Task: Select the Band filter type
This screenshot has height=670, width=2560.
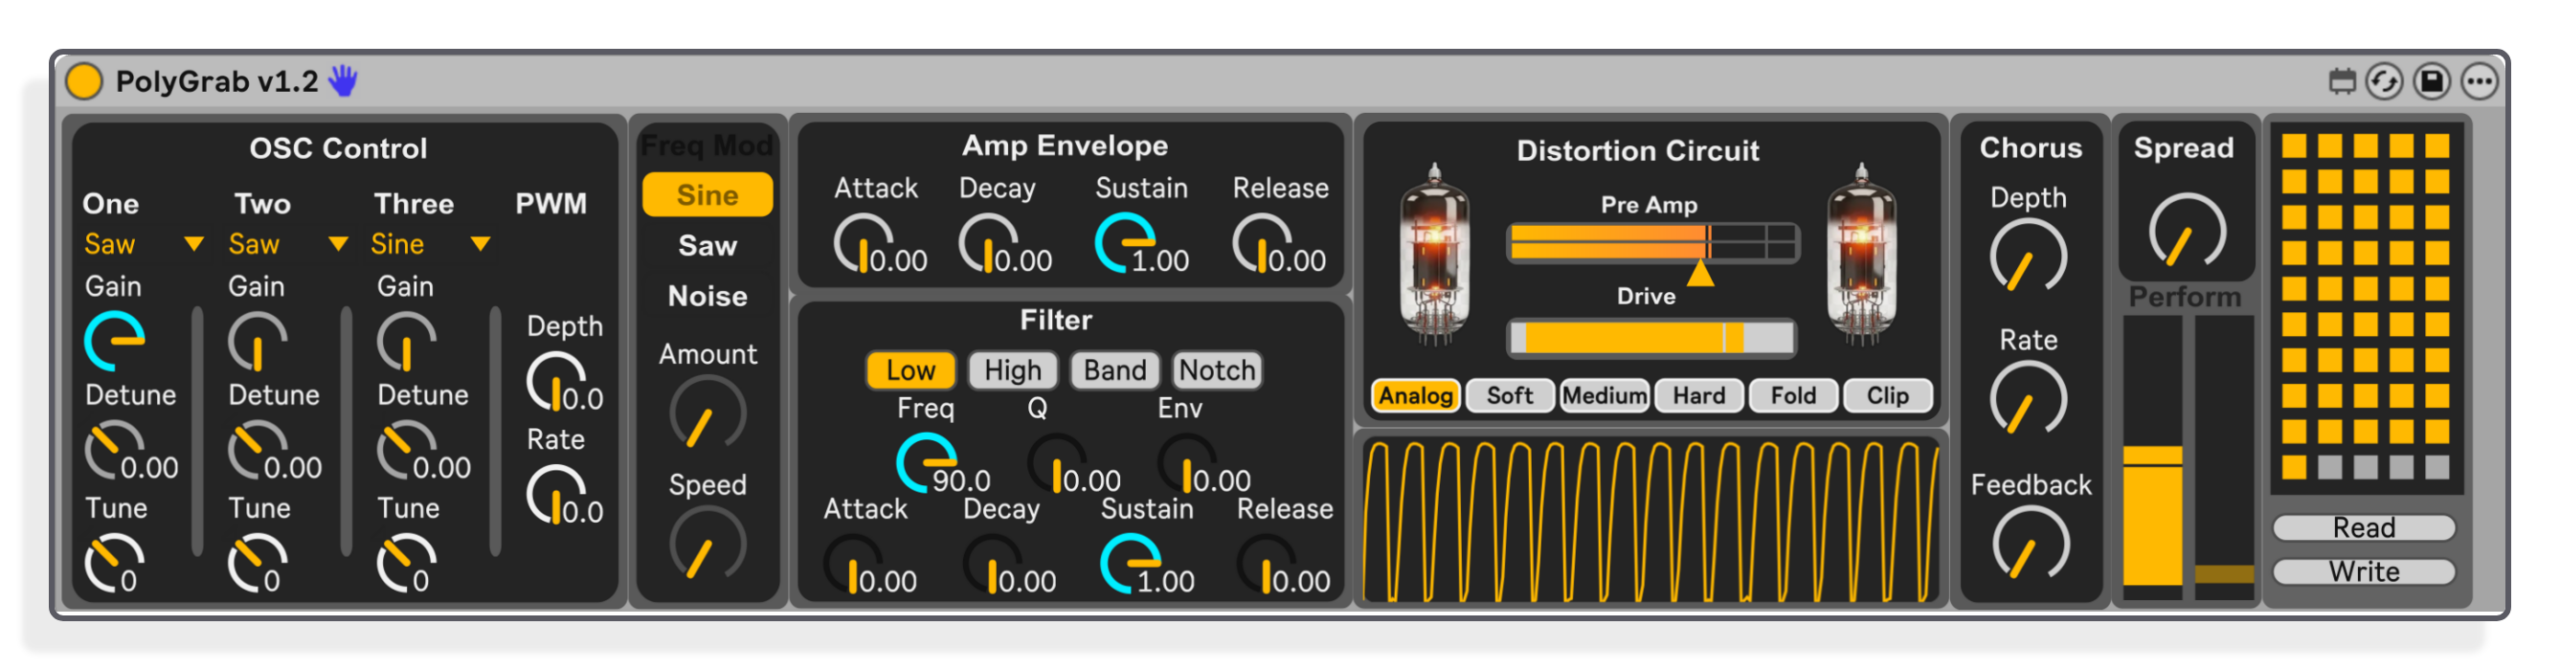Action: [1115, 371]
